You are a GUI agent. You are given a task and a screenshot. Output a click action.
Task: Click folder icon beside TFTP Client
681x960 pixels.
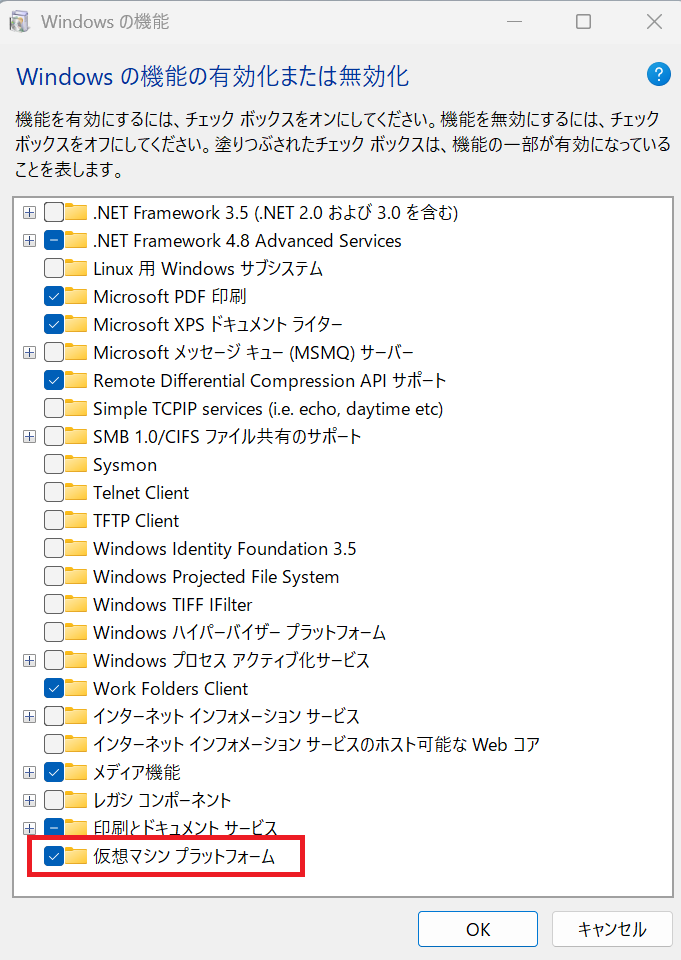pyautogui.click(x=76, y=520)
